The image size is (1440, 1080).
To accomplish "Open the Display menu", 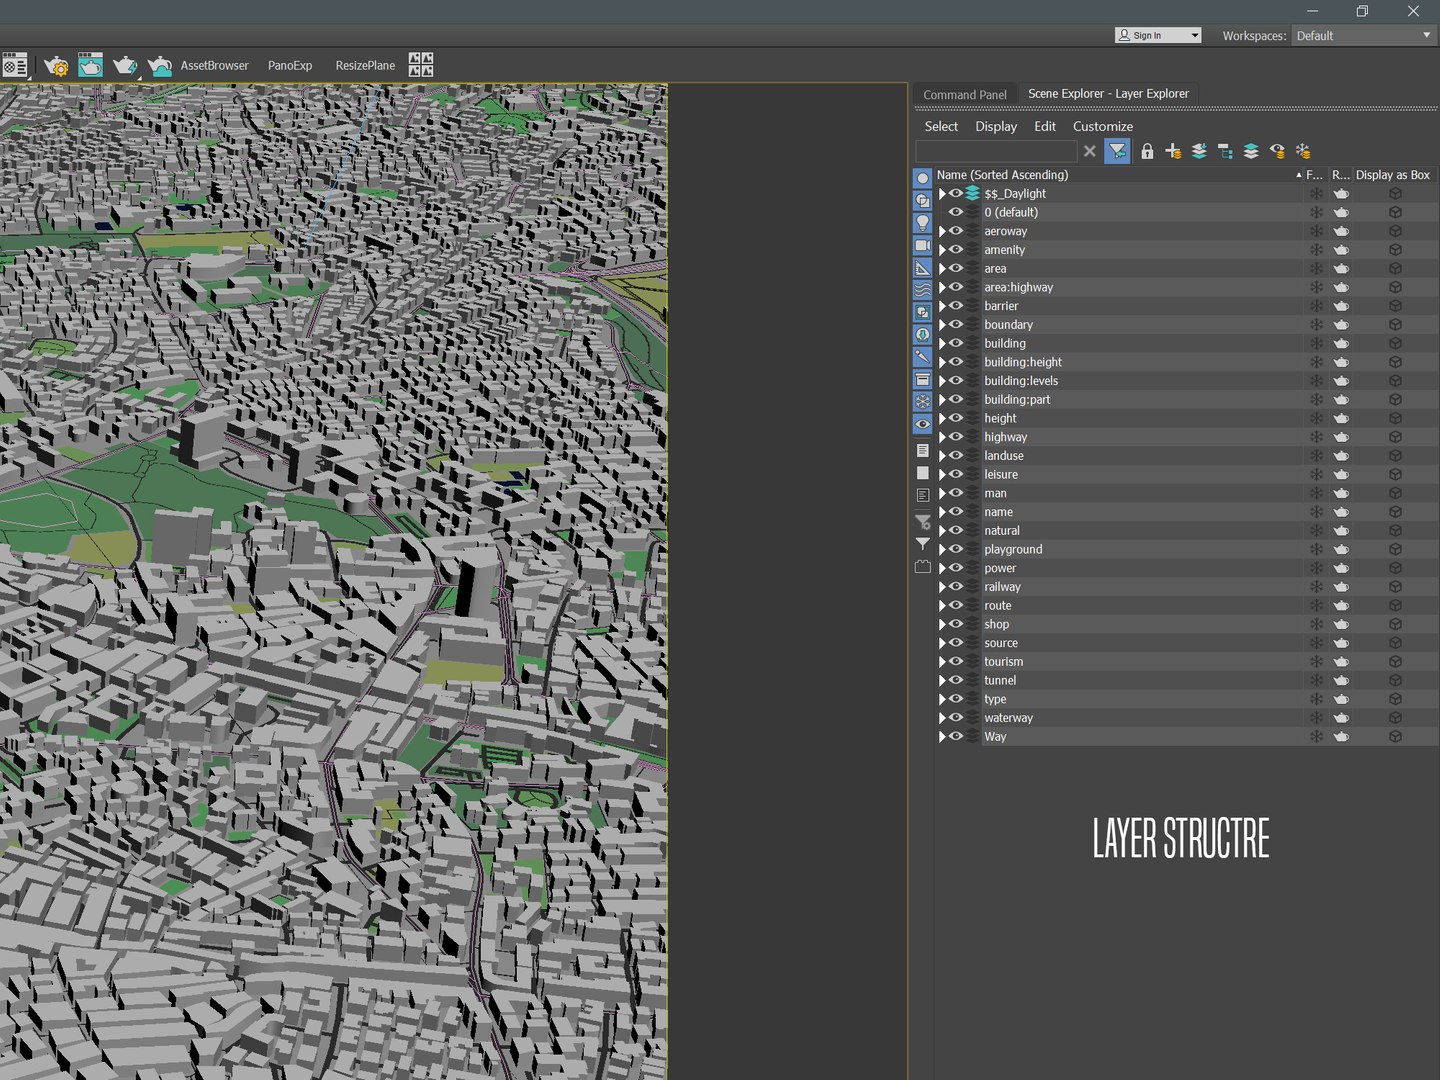I will tap(996, 126).
